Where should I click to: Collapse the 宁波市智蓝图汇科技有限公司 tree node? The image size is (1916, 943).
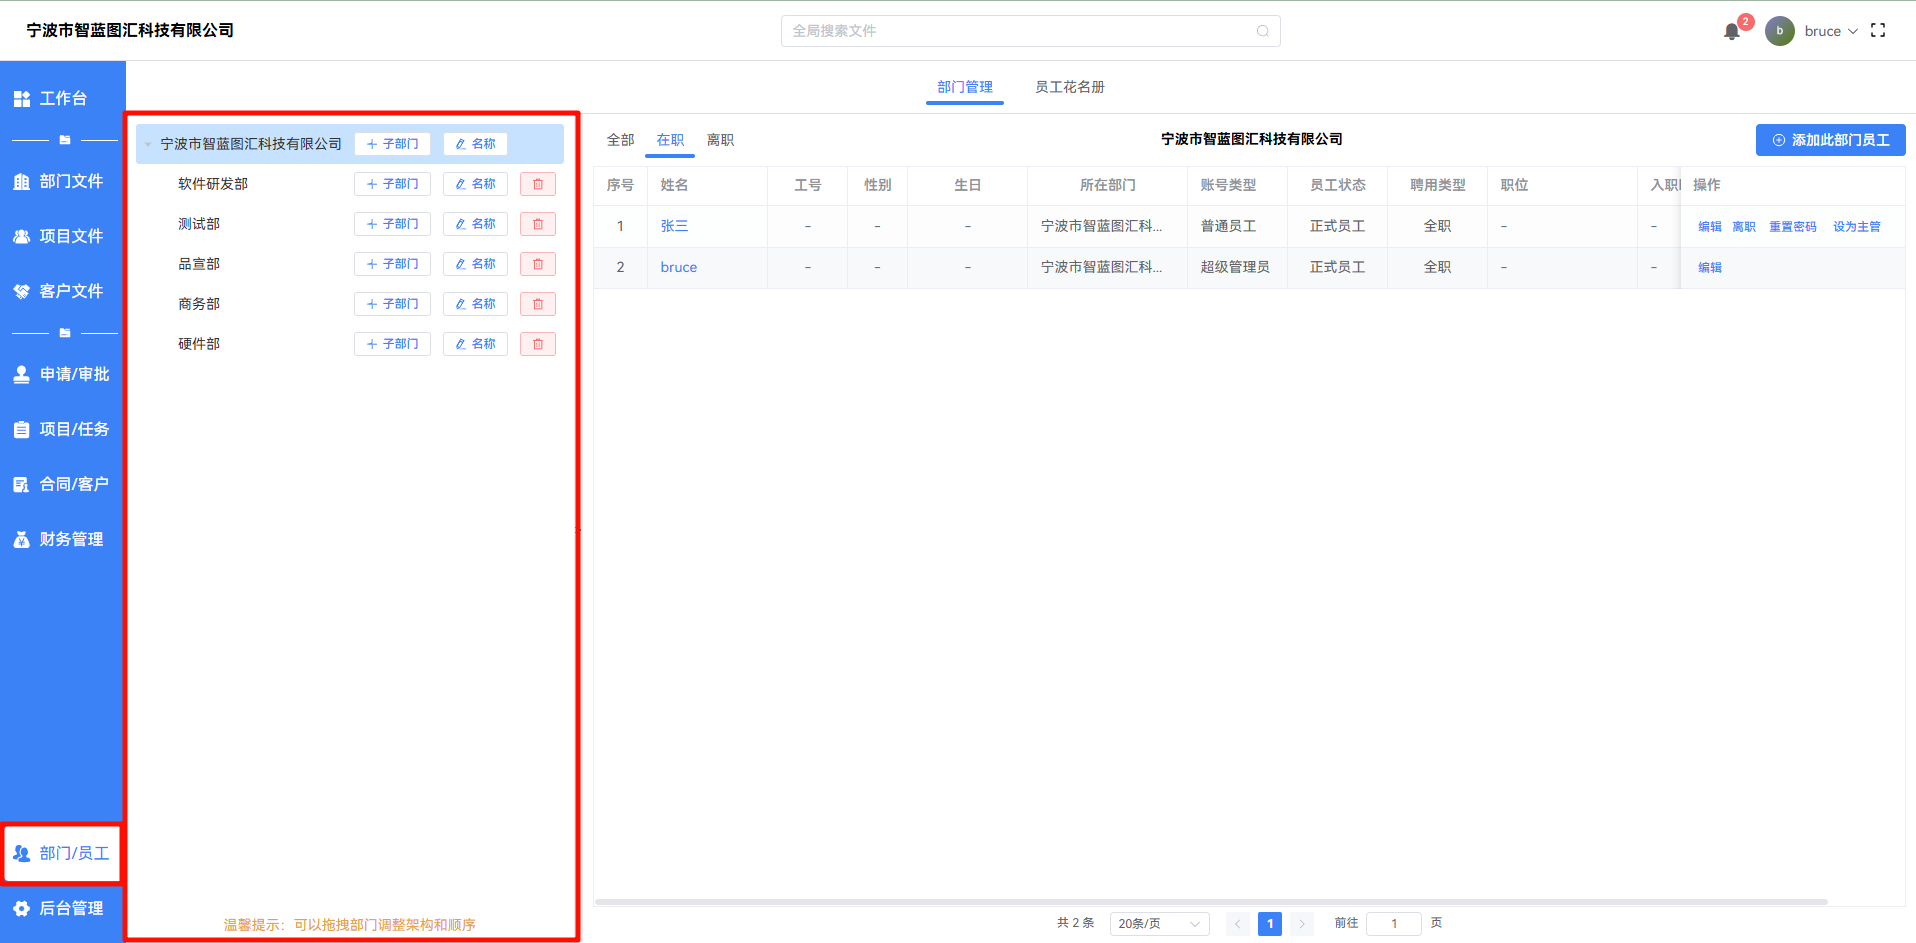click(x=148, y=145)
